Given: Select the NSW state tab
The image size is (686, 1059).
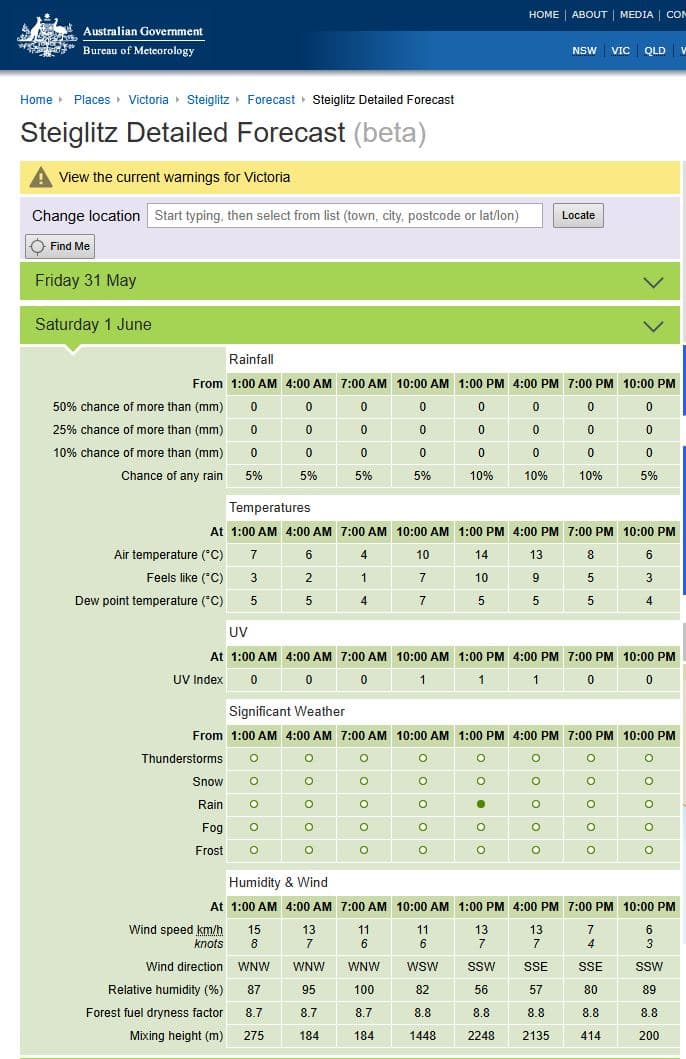Looking at the screenshot, I should coord(584,51).
